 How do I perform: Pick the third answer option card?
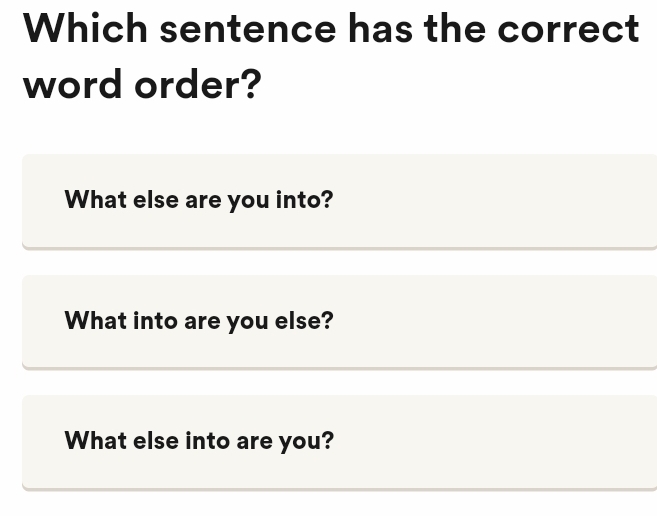coord(339,441)
